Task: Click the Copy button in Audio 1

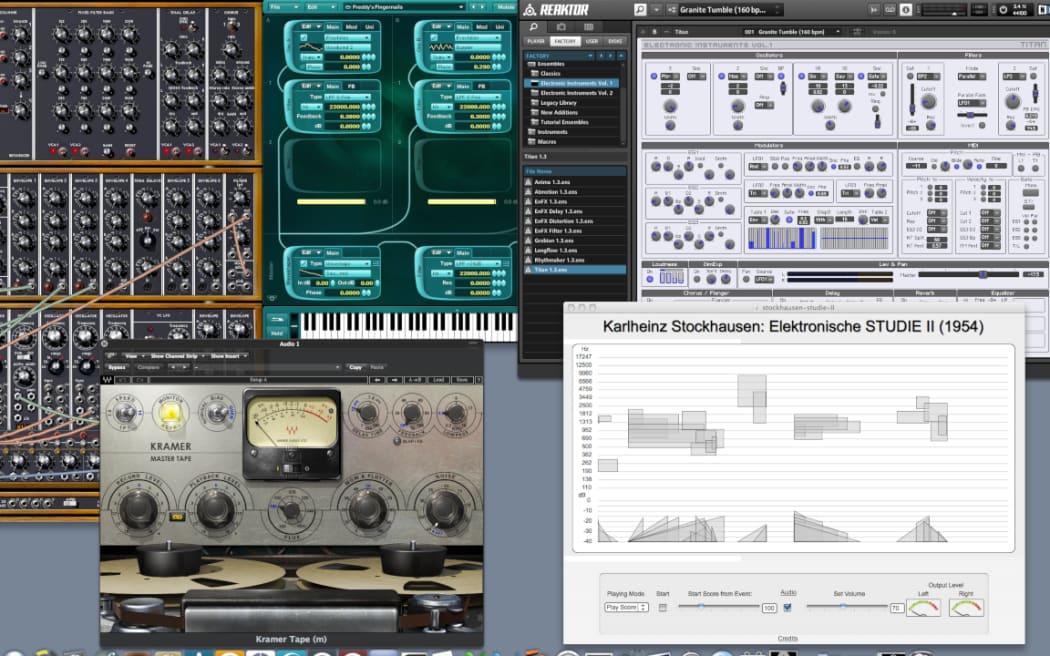Action: click(355, 367)
